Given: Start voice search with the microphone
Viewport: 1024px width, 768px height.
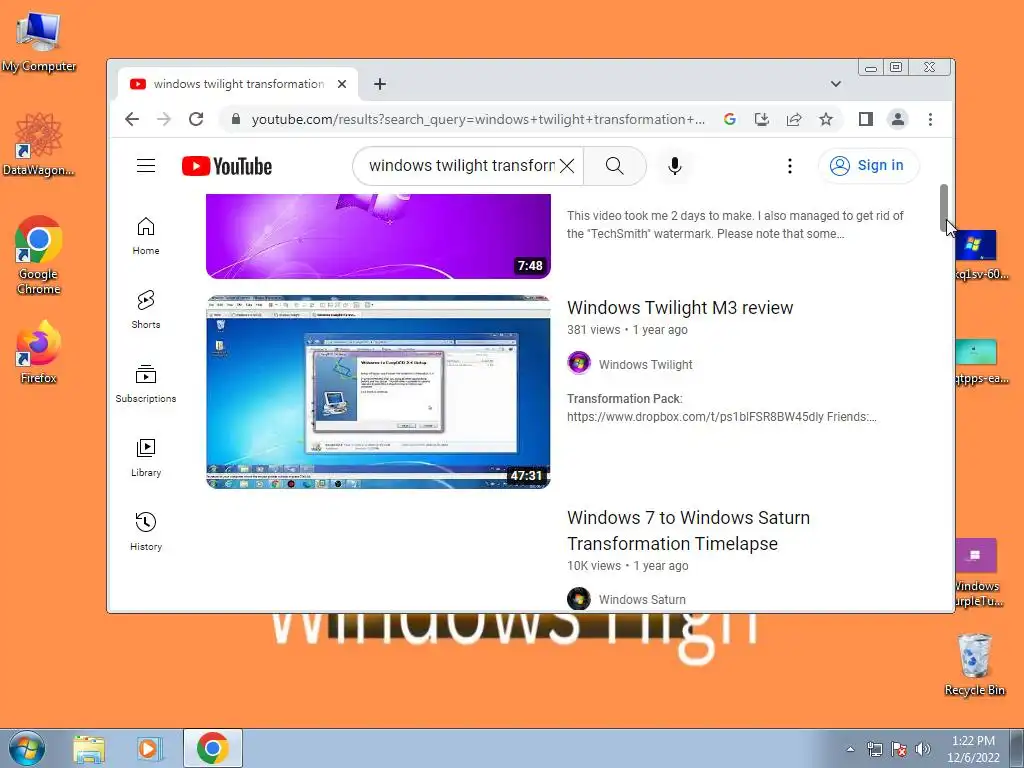Looking at the screenshot, I should click(x=675, y=166).
